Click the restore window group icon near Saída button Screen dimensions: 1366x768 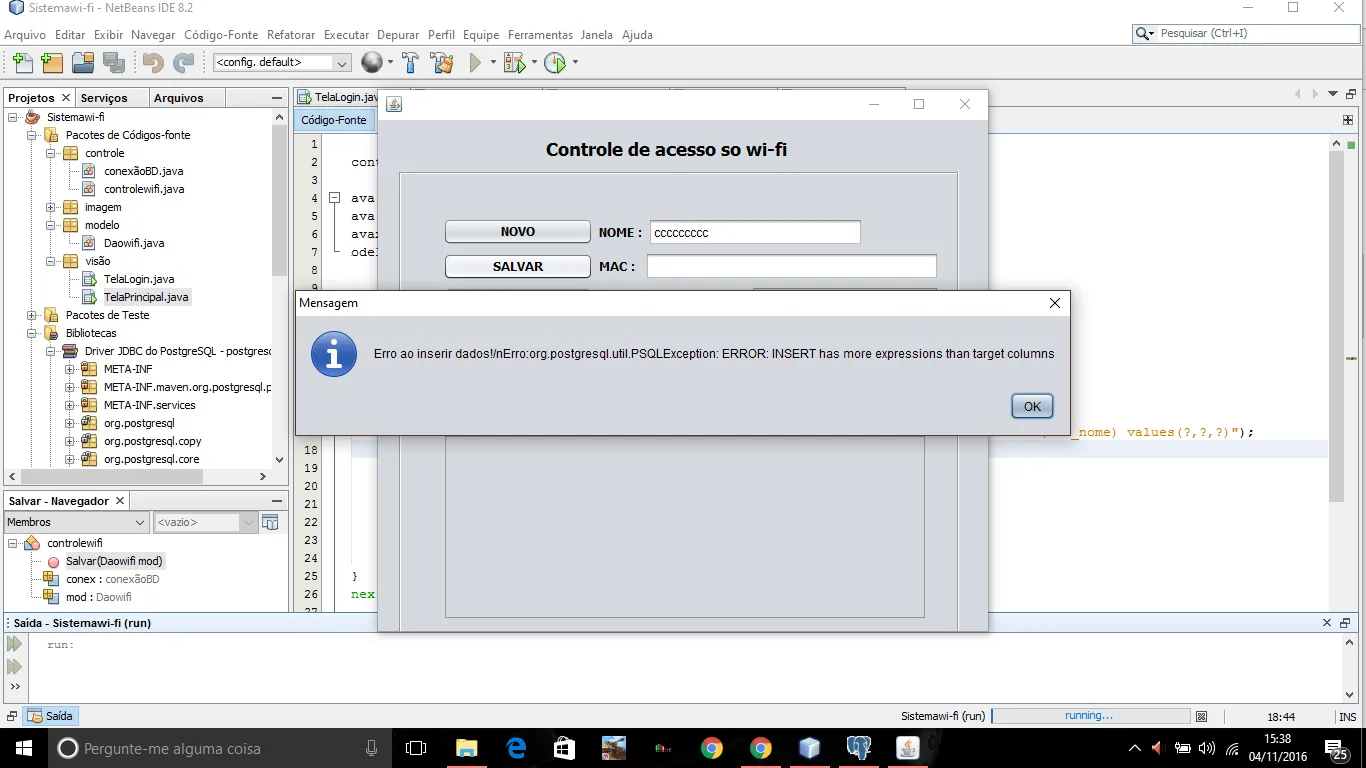click(12, 716)
